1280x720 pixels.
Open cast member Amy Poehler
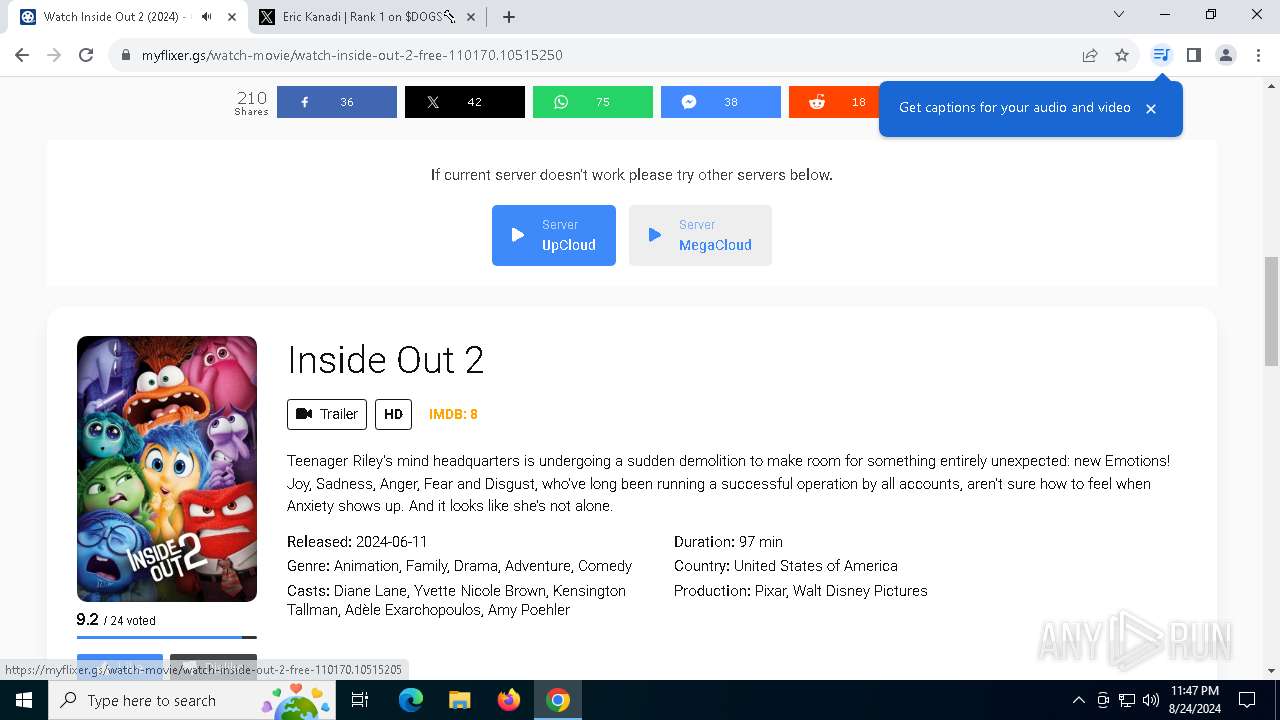[529, 610]
